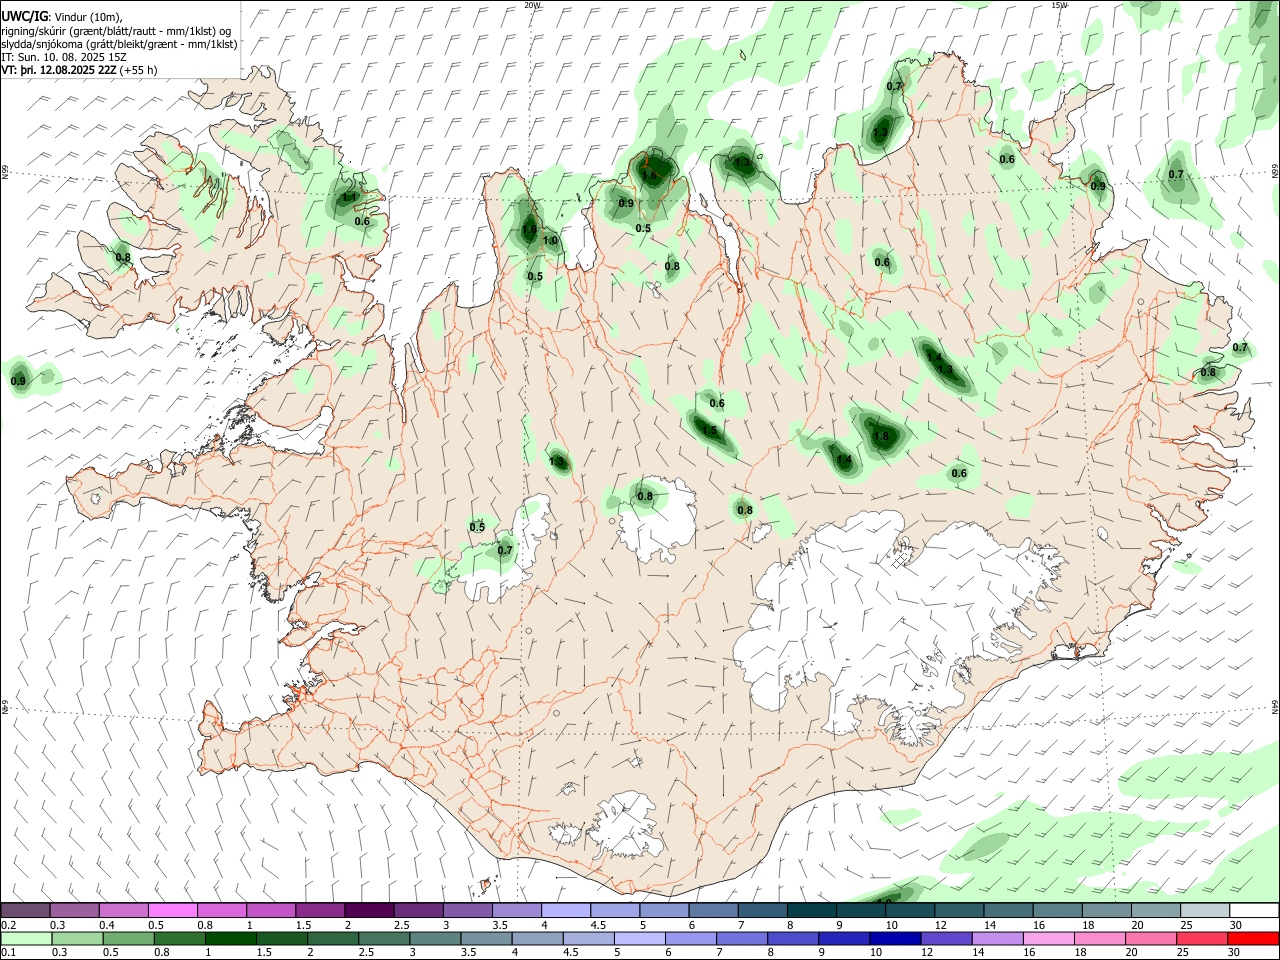The width and height of the screenshot is (1280, 960).
Task: Click the 'IT: Sun. 10. 08. 2025 15Z' line
Action: pyautogui.click(x=64, y=57)
